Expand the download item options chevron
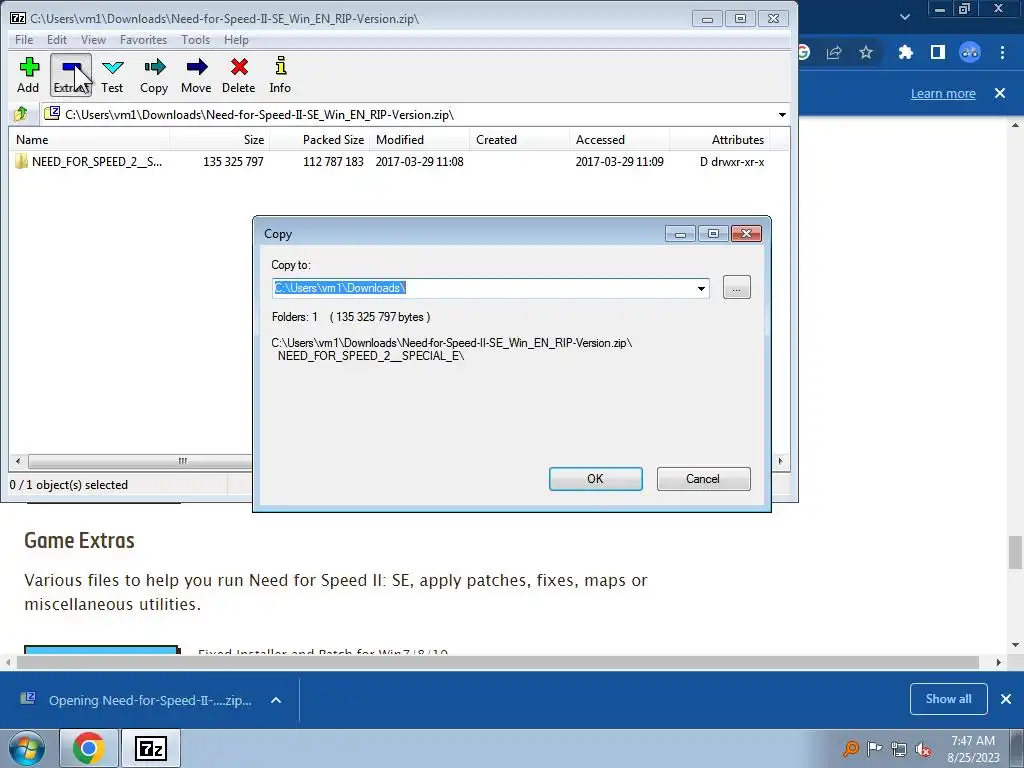The image size is (1024, 768). [276, 700]
